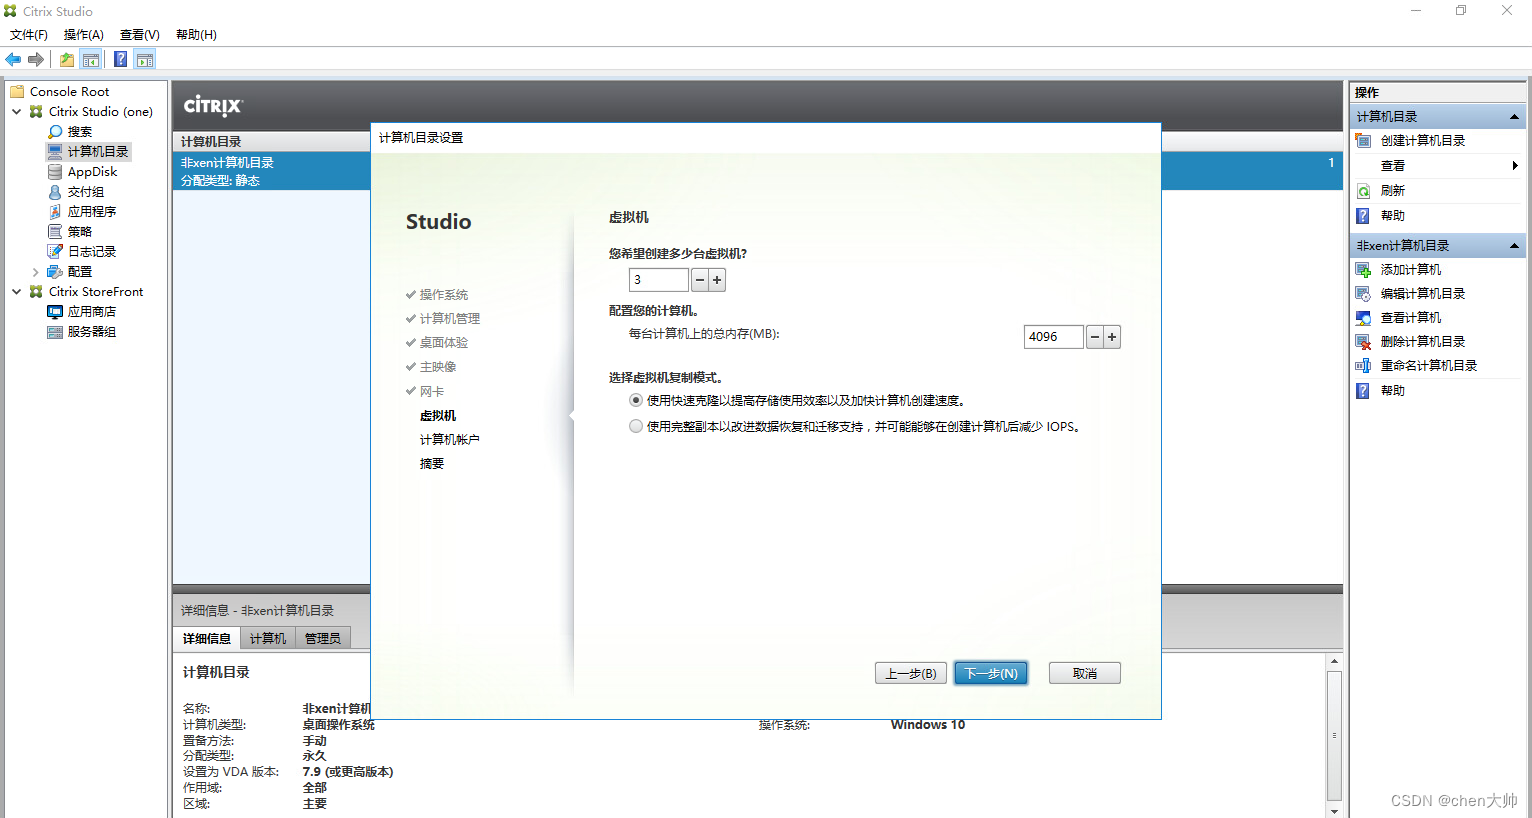Screen dimensions: 1532x818
Task: Click the 应用商店 icon under StoreFront
Action: (55, 312)
